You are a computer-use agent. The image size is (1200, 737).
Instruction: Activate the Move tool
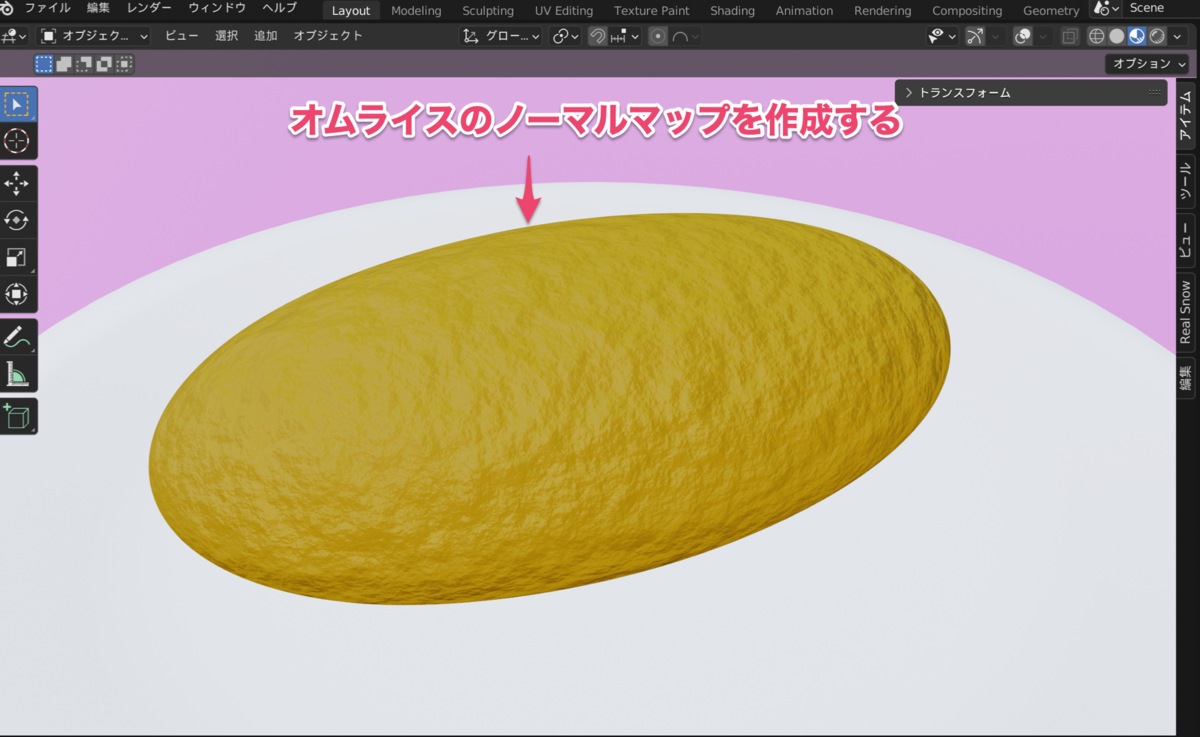pos(17,184)
